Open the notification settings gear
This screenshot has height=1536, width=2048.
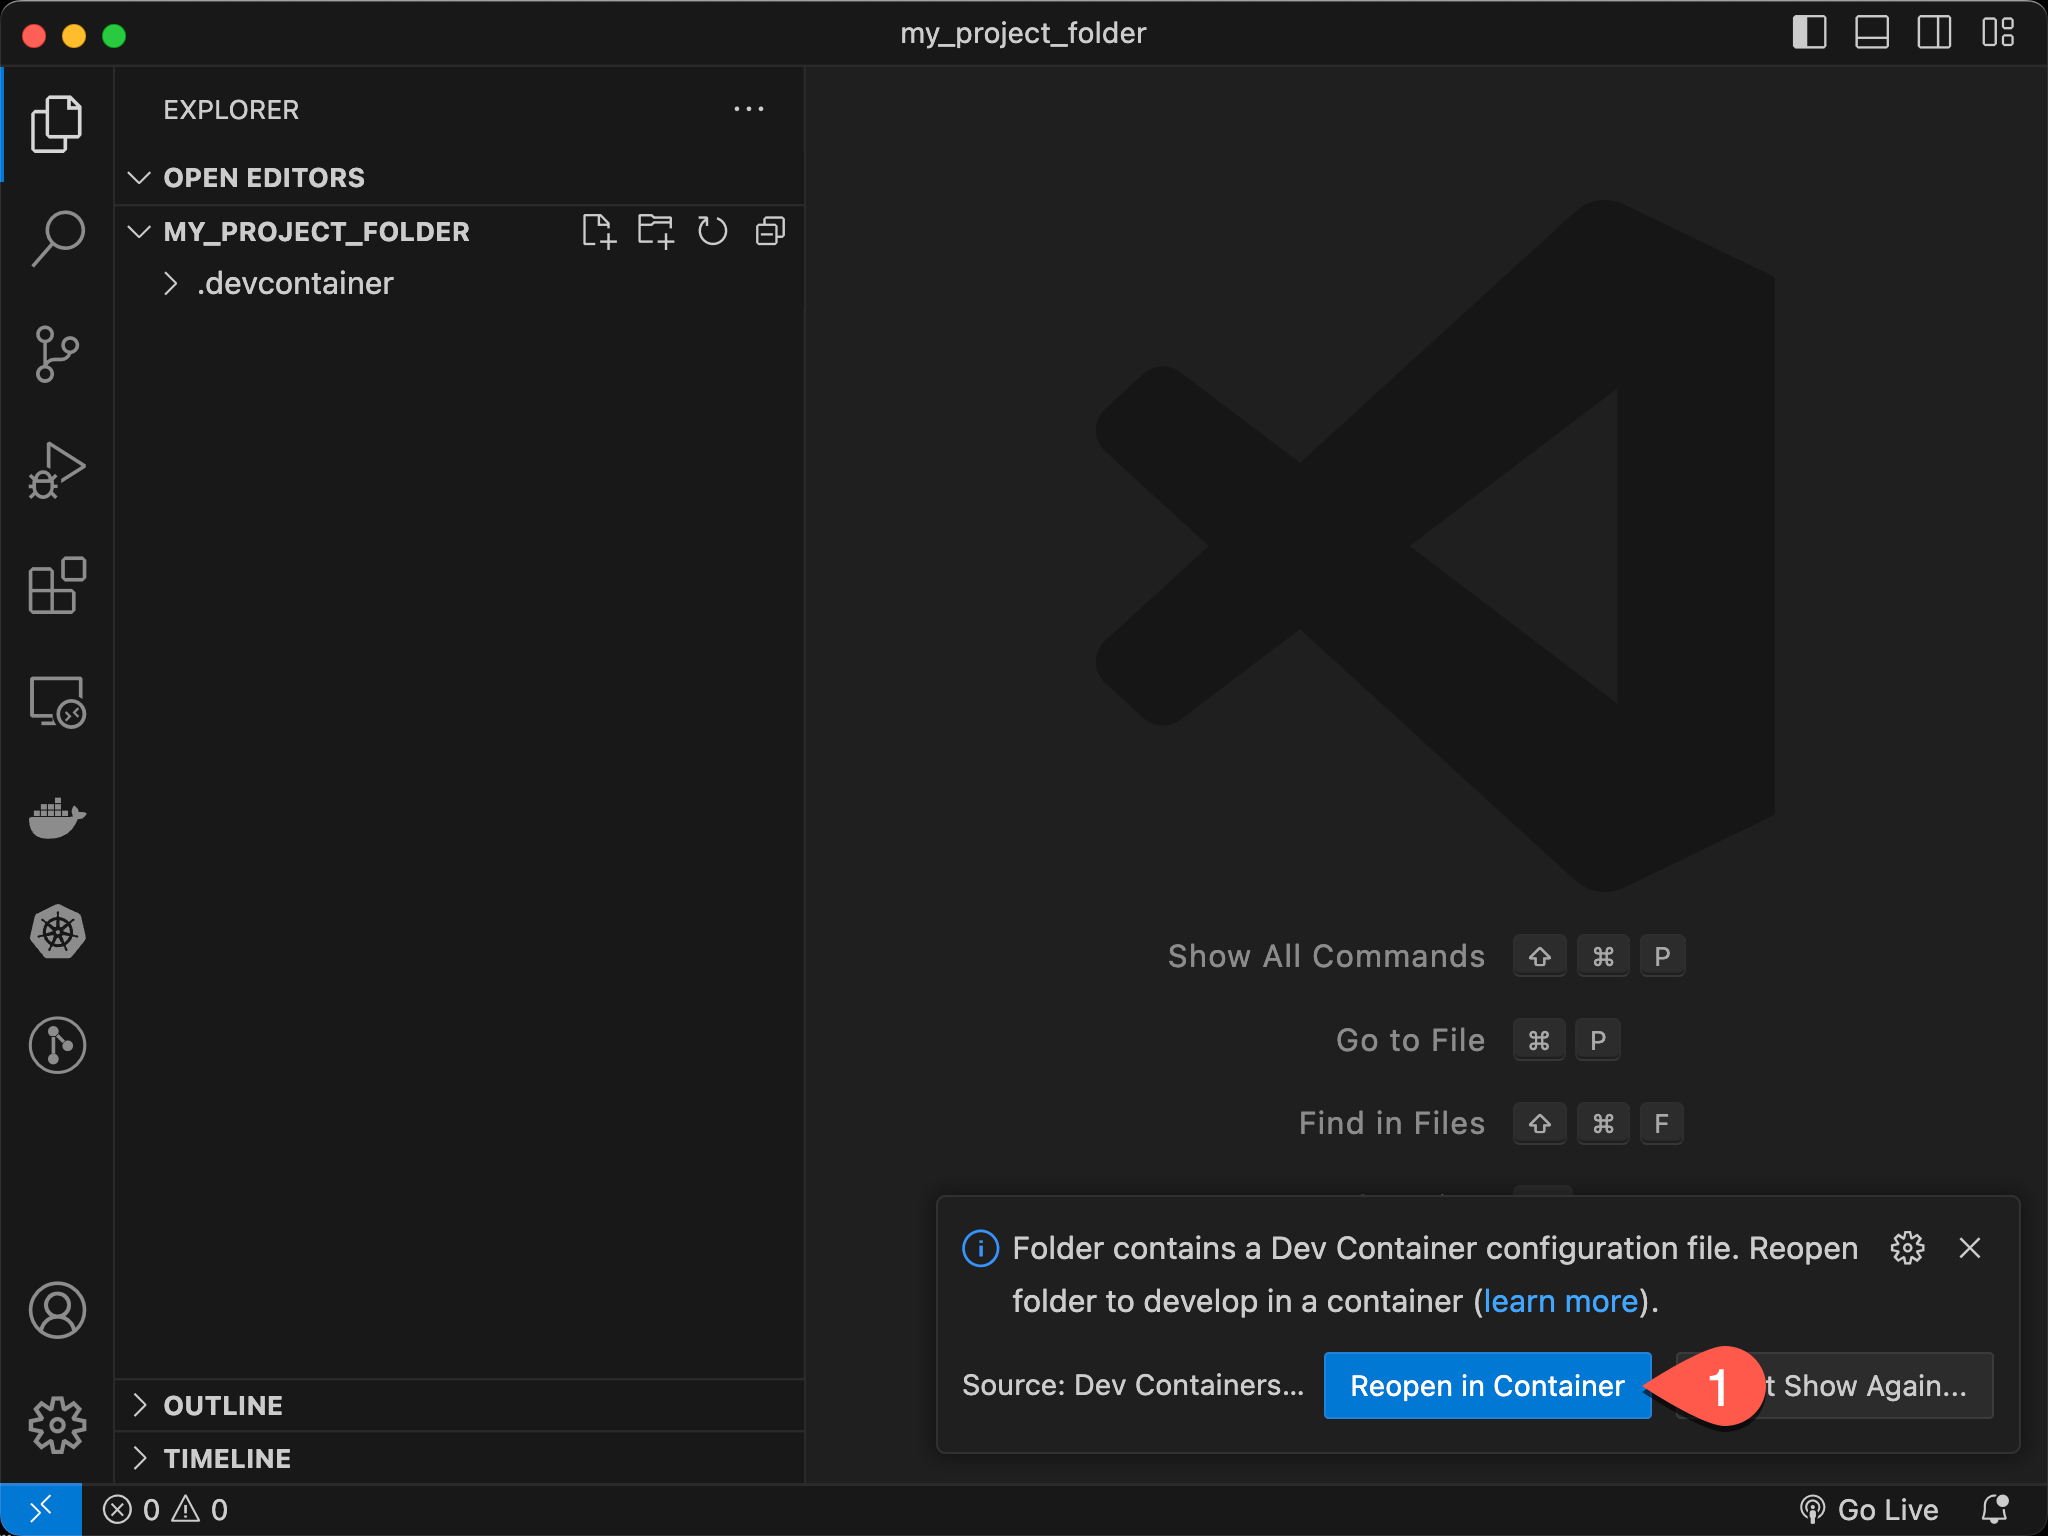coord(1908,1248)
